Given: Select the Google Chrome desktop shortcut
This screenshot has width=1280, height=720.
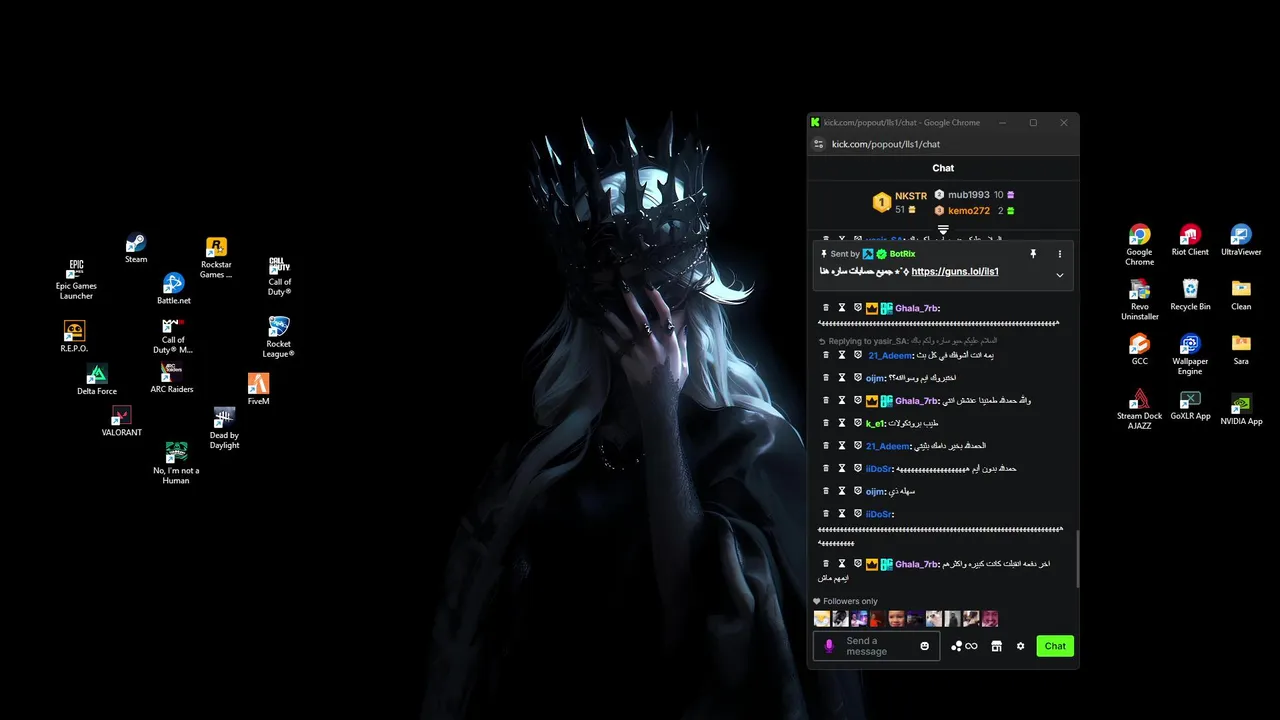Looking at the screenshot, I should click(x=1139, y=245).
